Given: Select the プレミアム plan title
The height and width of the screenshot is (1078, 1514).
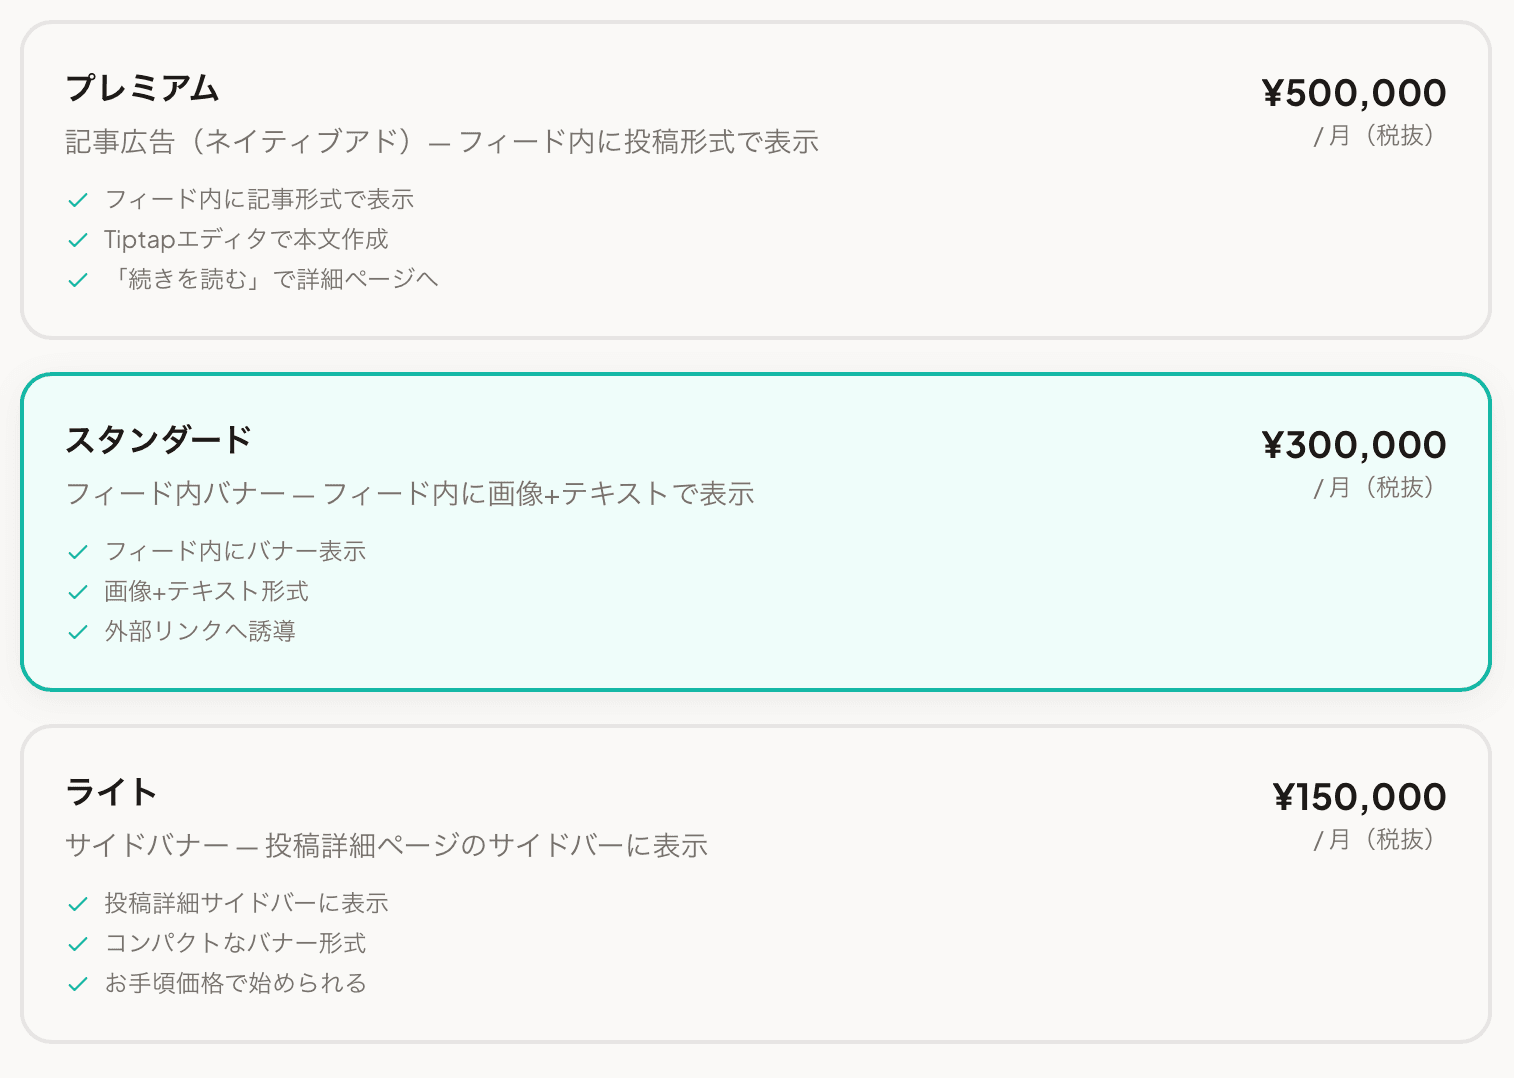Looking at the screenshot, I should [142, 89].
